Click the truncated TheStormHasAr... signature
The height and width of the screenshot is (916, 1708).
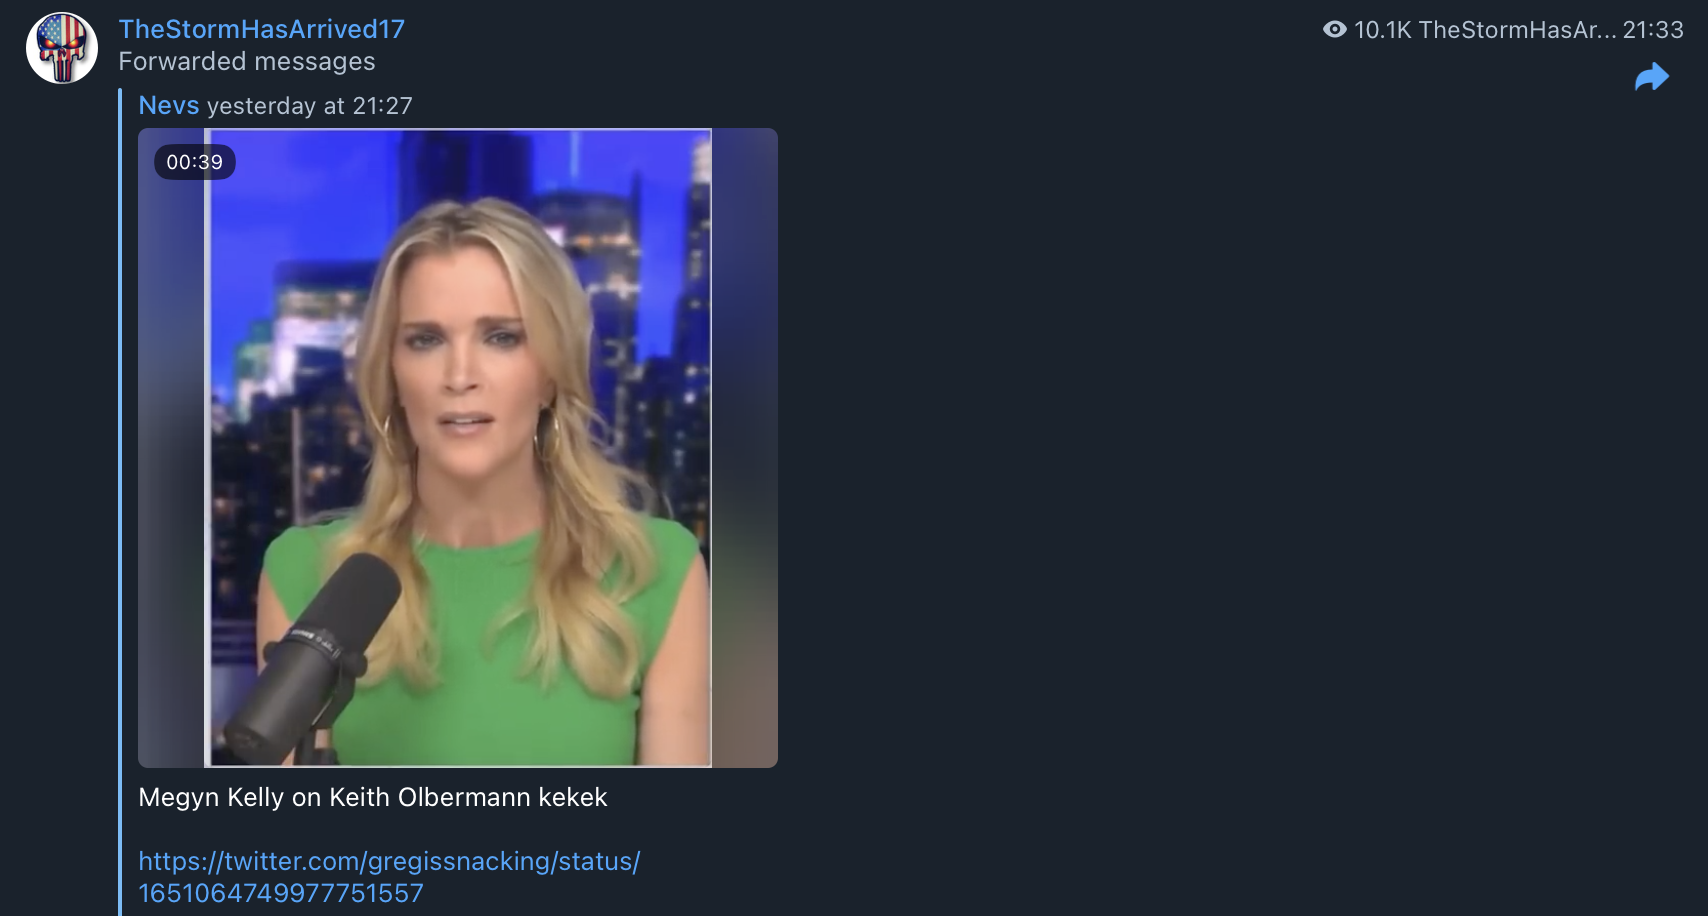click(x=1517, y=30)
